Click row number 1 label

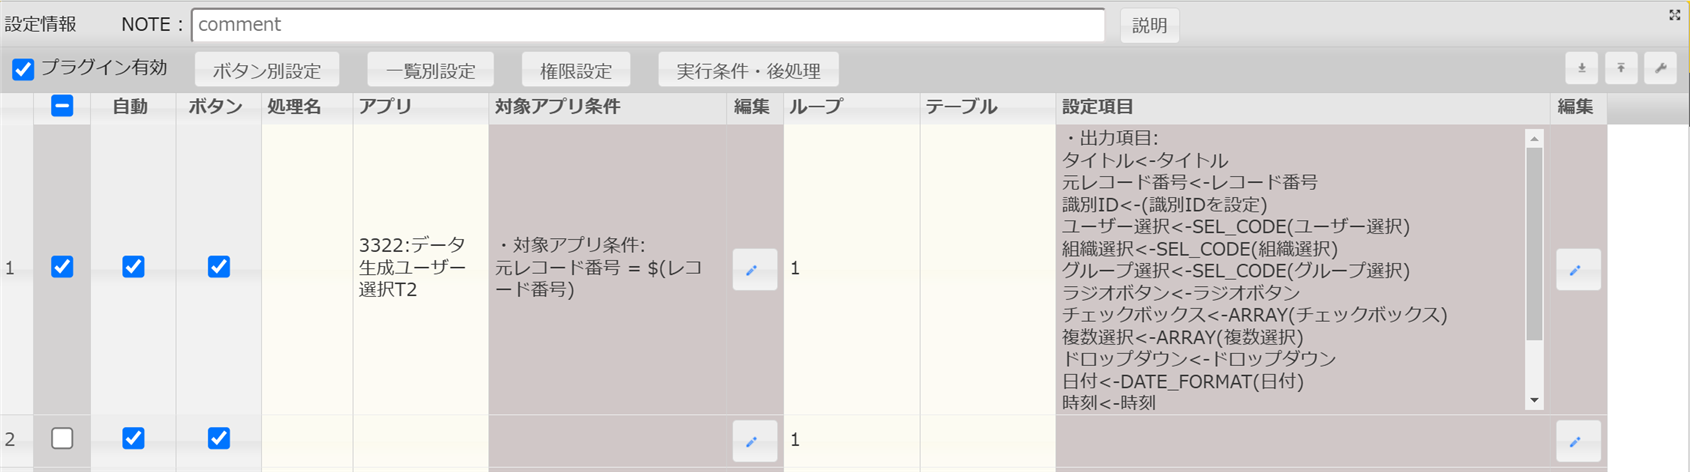pos(10,268)
